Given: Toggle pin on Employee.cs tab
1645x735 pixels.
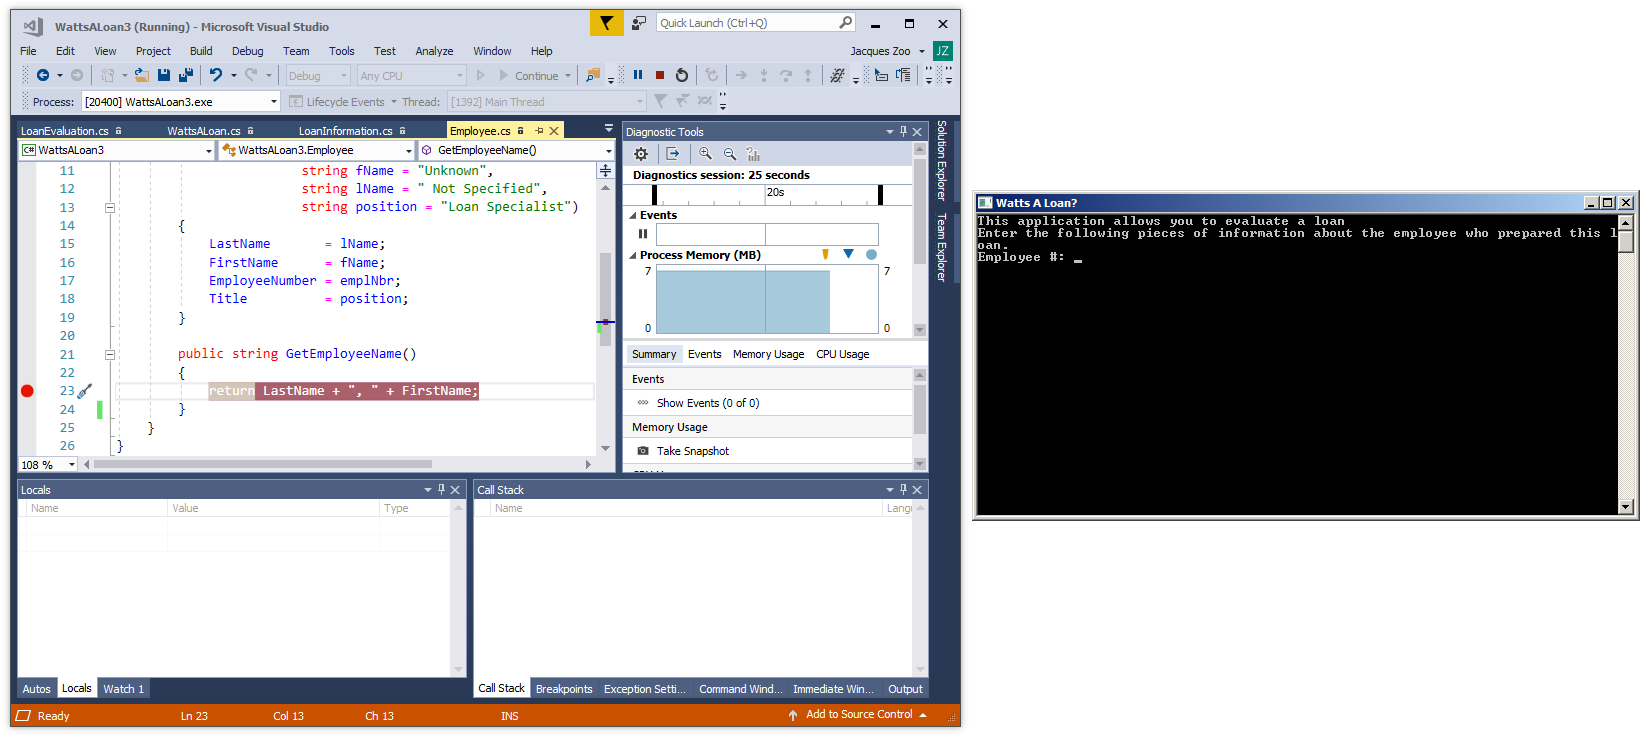Looking at the screenshot, I should 539,131.
